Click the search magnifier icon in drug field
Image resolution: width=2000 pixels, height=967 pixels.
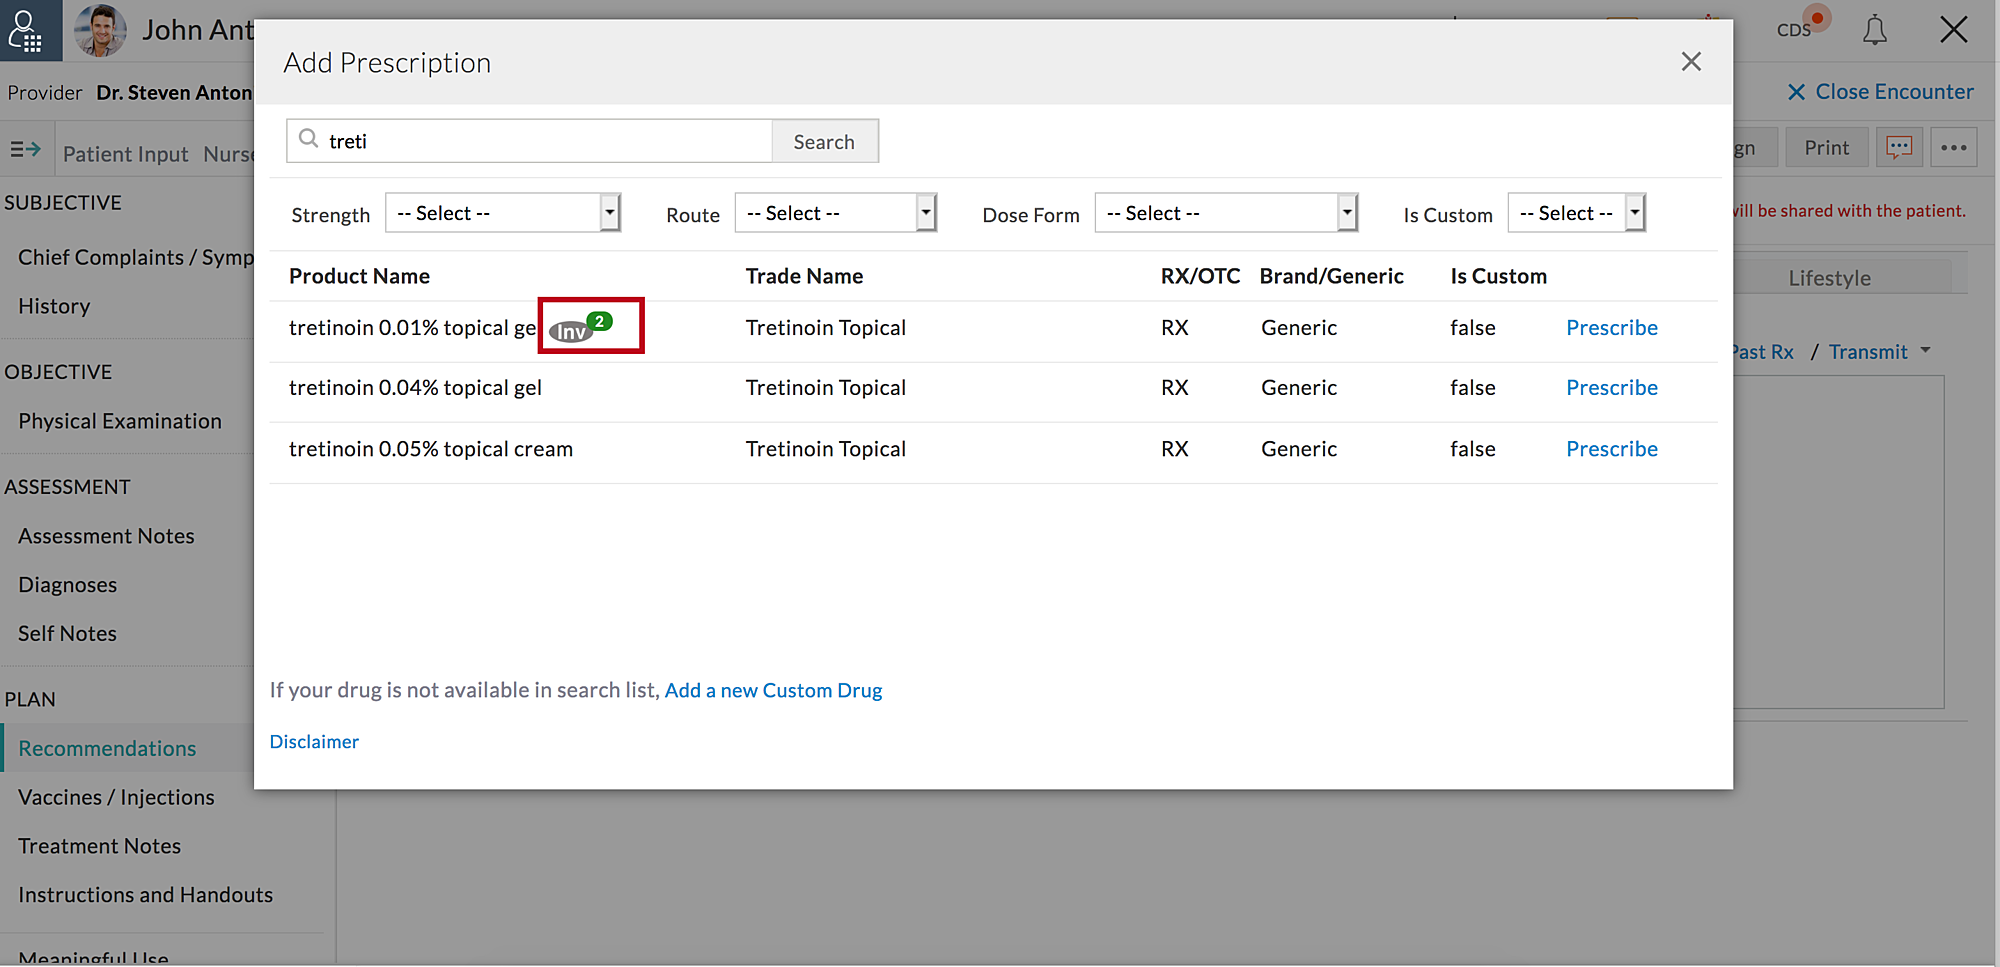point(309,139)
